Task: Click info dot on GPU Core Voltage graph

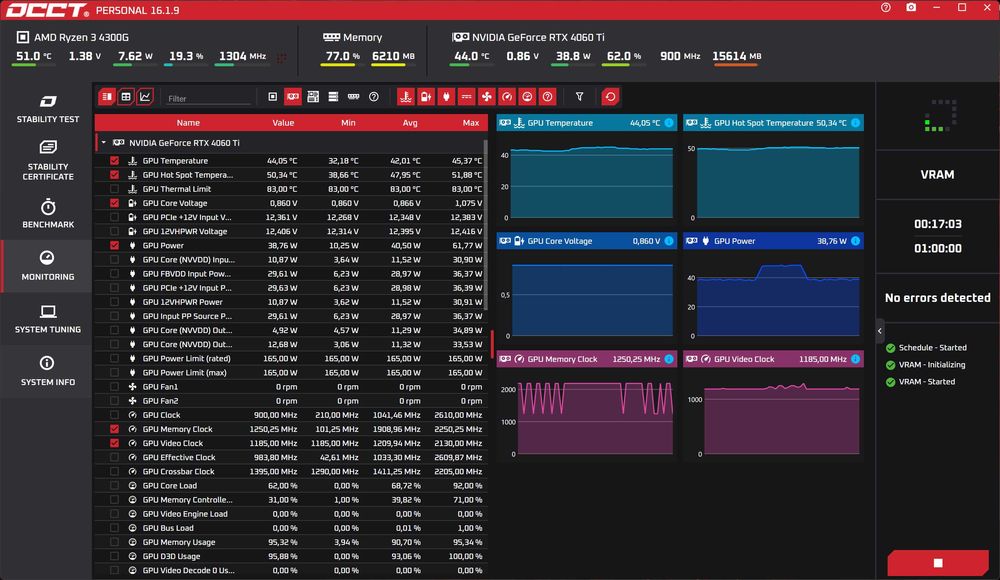Action: (669, 241)
